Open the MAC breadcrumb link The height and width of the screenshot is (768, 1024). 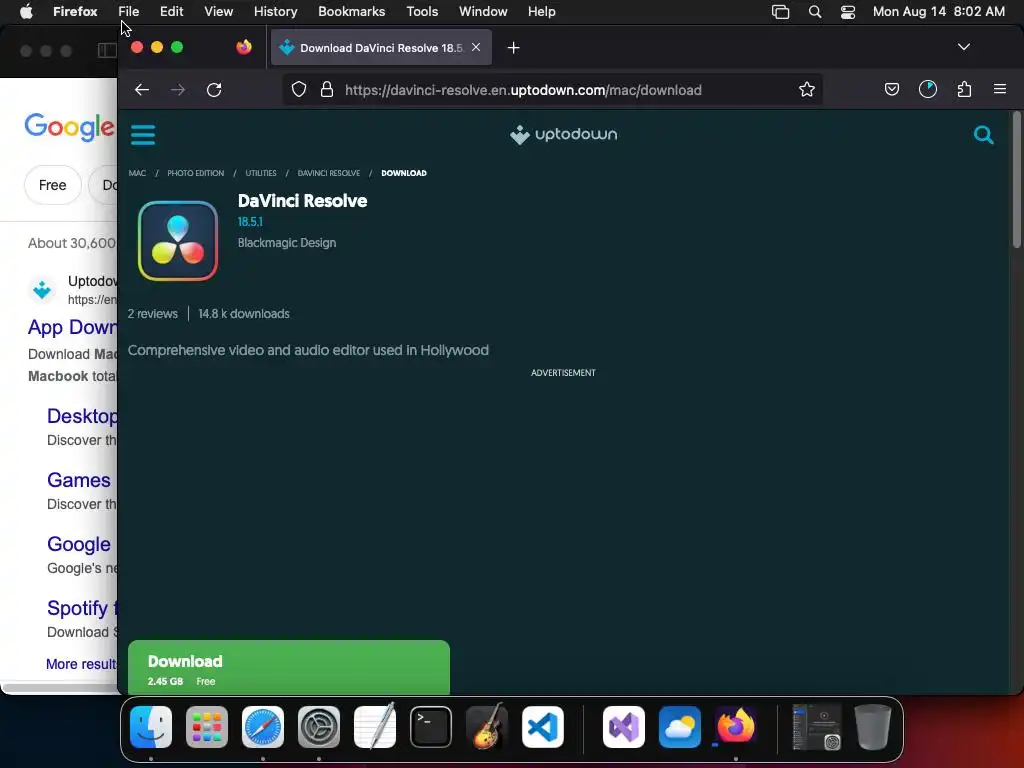(137, 173)
